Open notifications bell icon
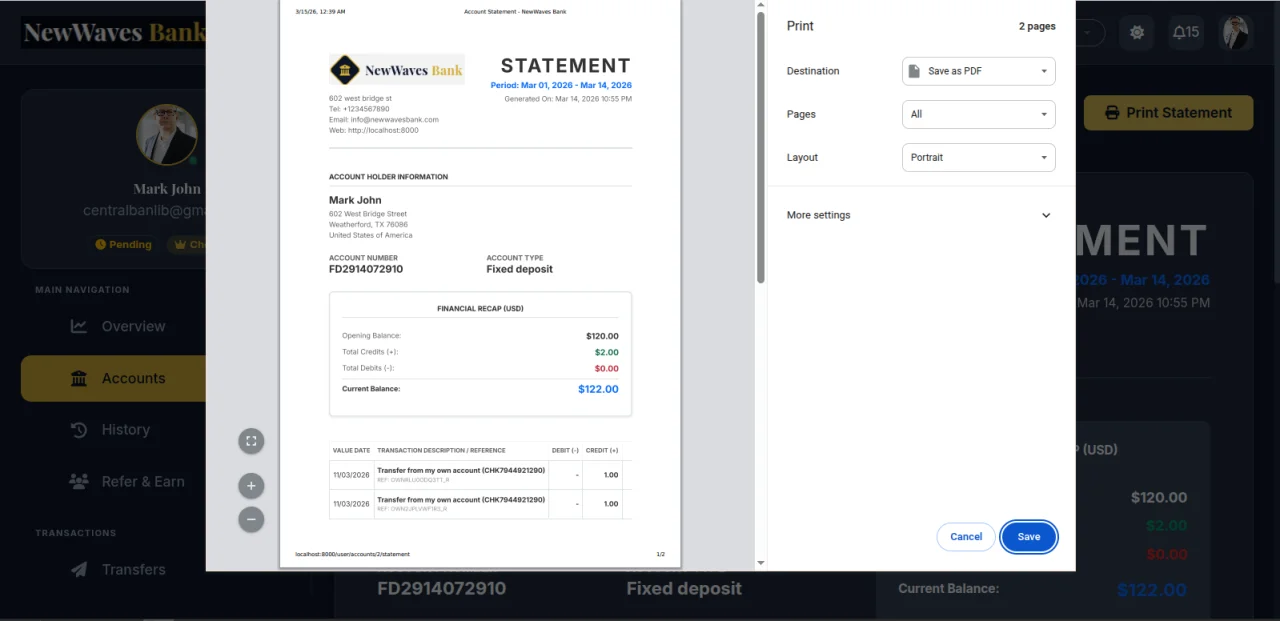The width and height of the screenshot is (1280, 621). tap(1186, 32)
